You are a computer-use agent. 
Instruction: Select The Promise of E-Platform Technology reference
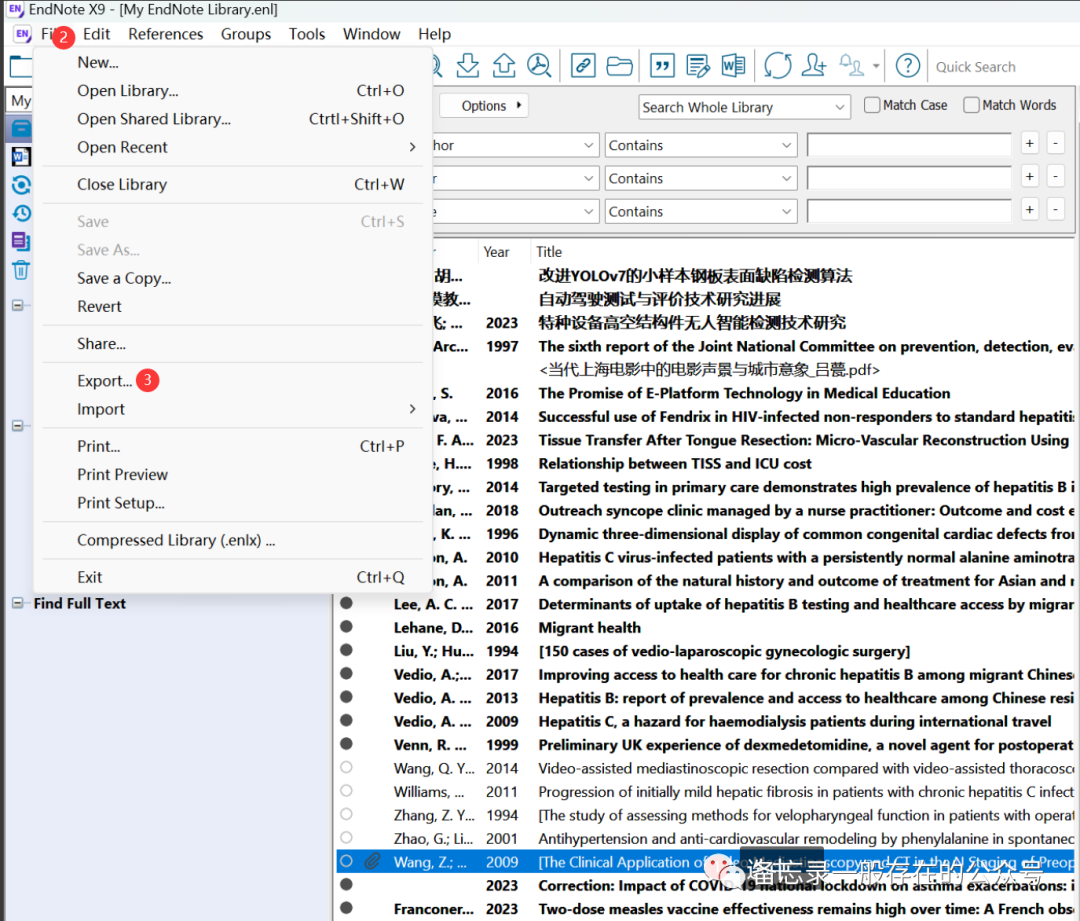tap(753, 393)
